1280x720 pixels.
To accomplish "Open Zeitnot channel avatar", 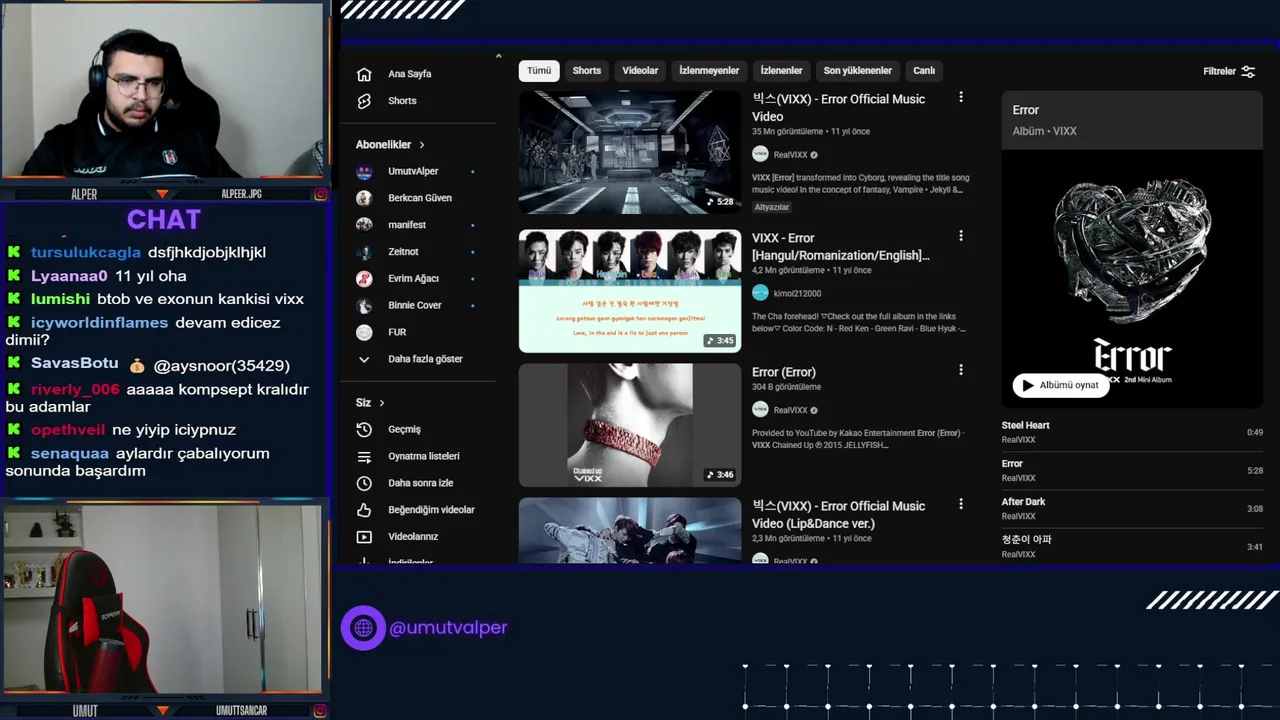I will [x=364, y=252].
